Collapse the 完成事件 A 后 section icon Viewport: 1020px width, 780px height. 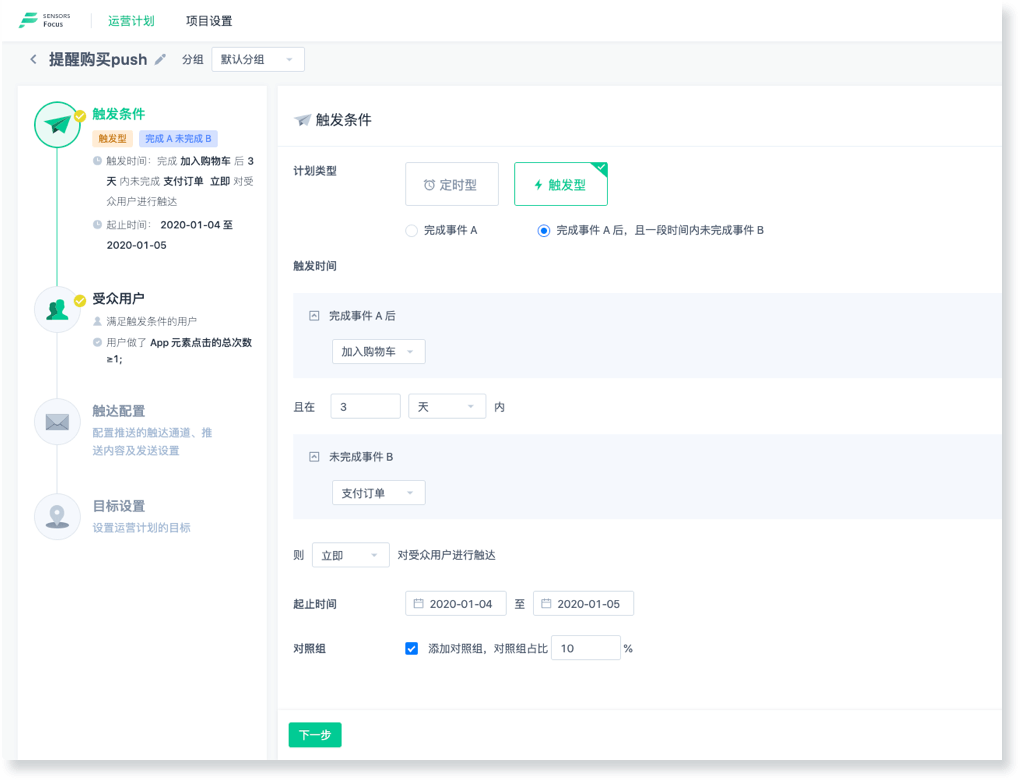[314, 315]
